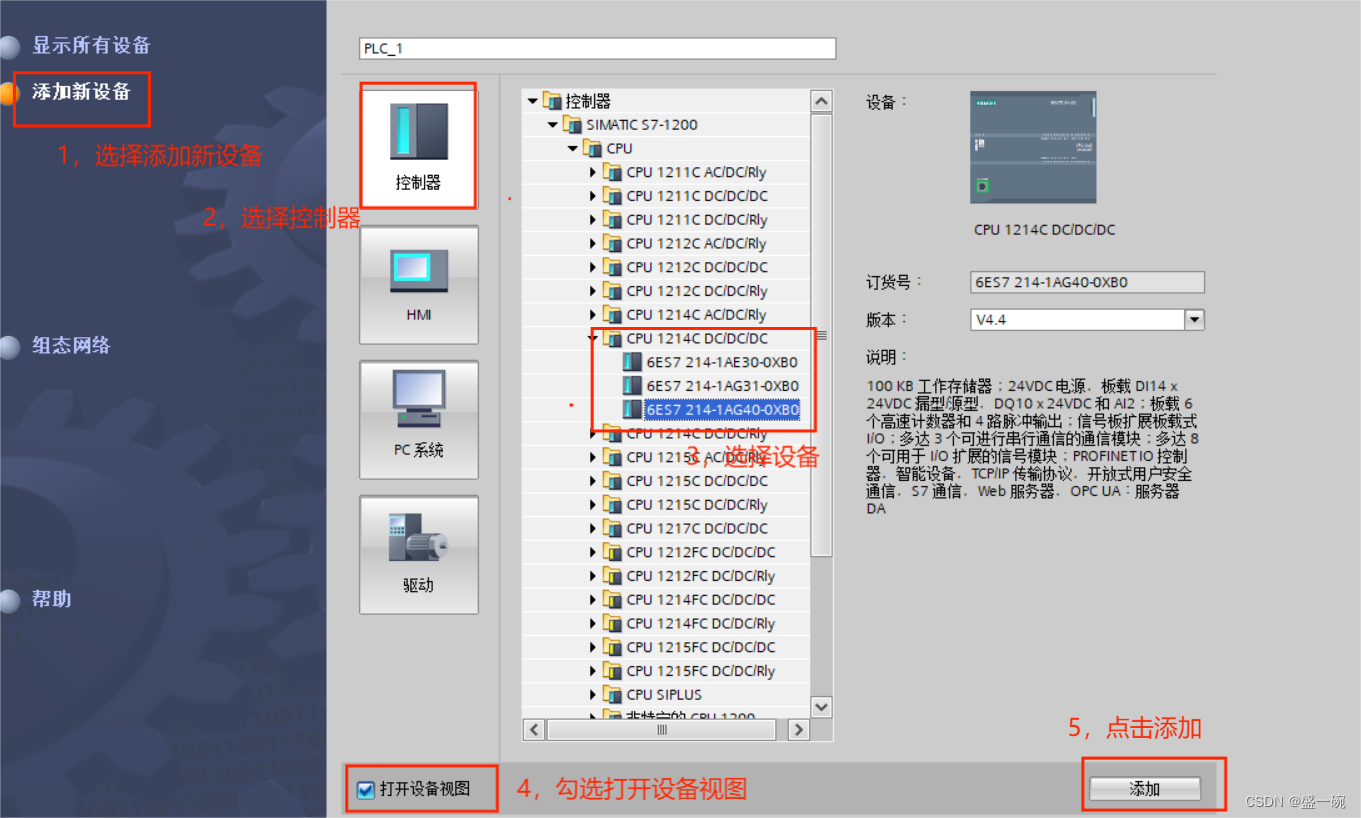Viewport: 1361px width, 818px height.
Task: Open 组态网络 in the sidebar
Action: (x=71, y=346)
